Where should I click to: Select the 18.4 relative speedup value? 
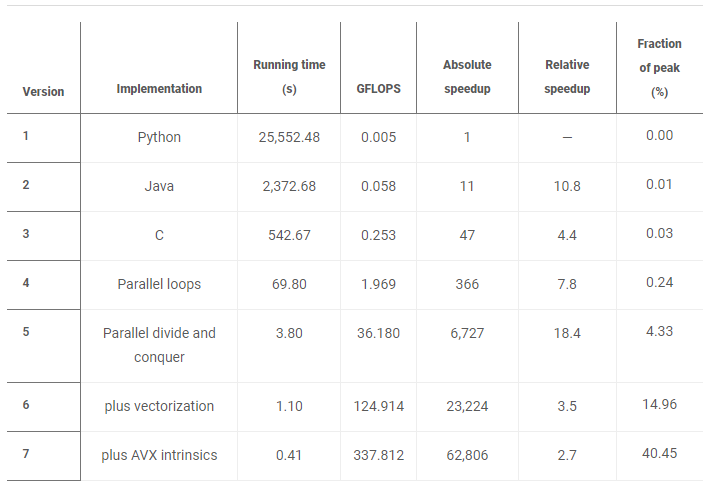[567, 332]
